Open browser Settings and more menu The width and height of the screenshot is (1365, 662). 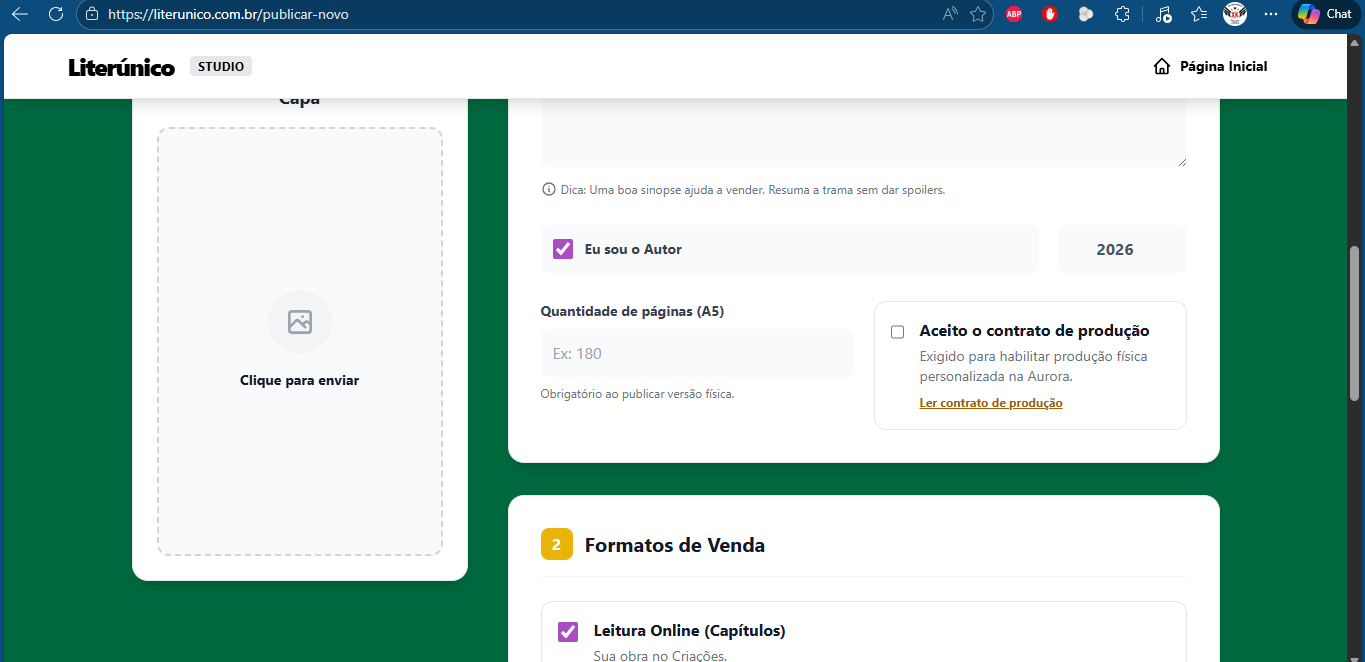(x=1271, y=14)
